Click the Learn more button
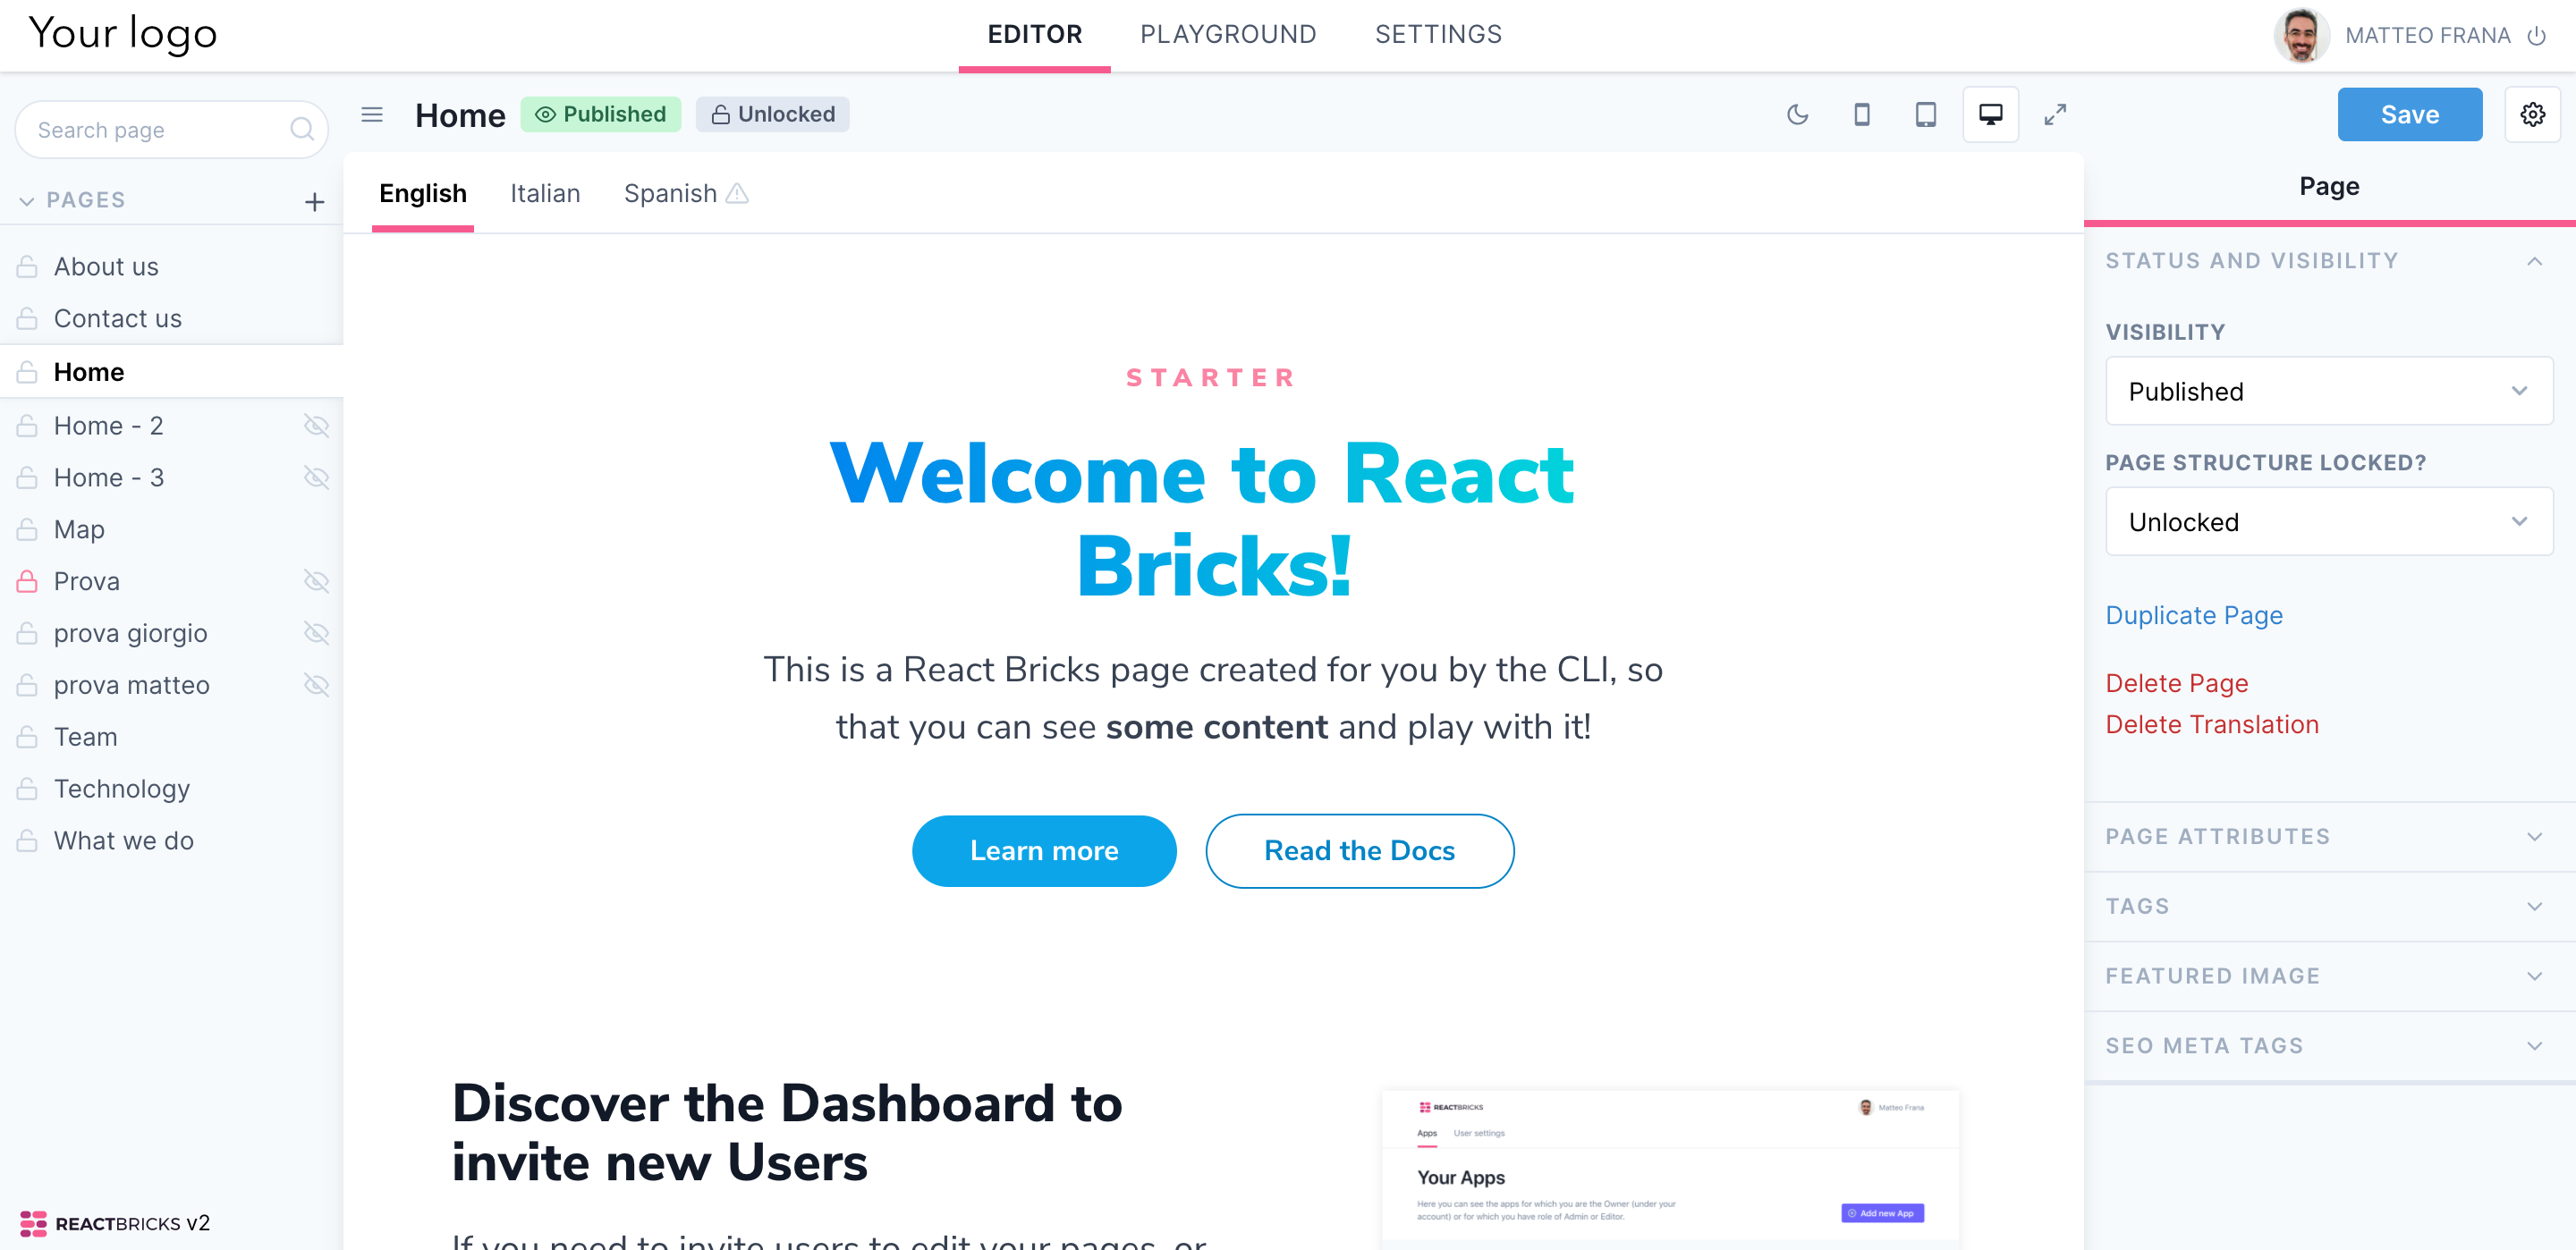The width and height of the screenshot is (2576, 1250). click(1044, 851)
